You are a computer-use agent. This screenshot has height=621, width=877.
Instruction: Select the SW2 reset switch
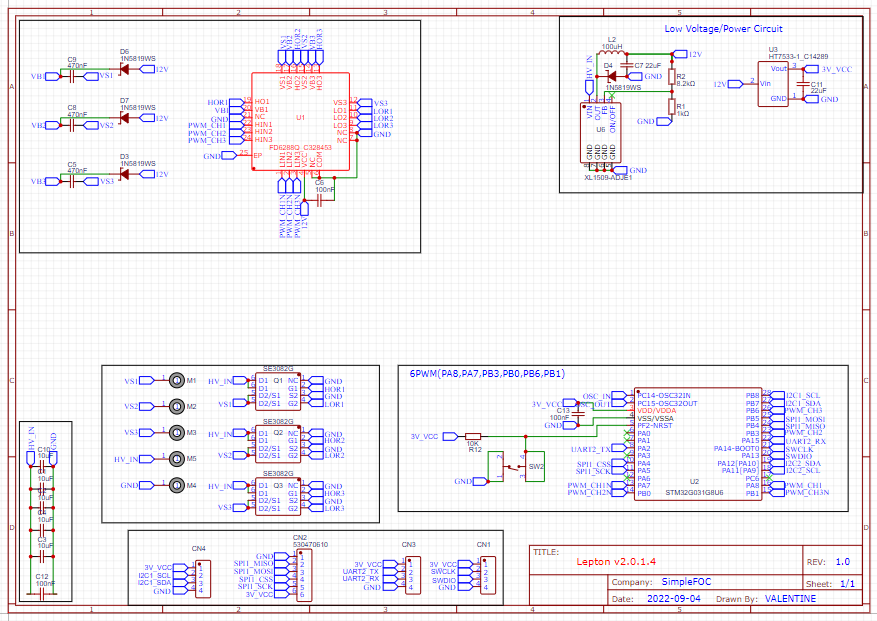pyautogui.click(x=516, y=466)
